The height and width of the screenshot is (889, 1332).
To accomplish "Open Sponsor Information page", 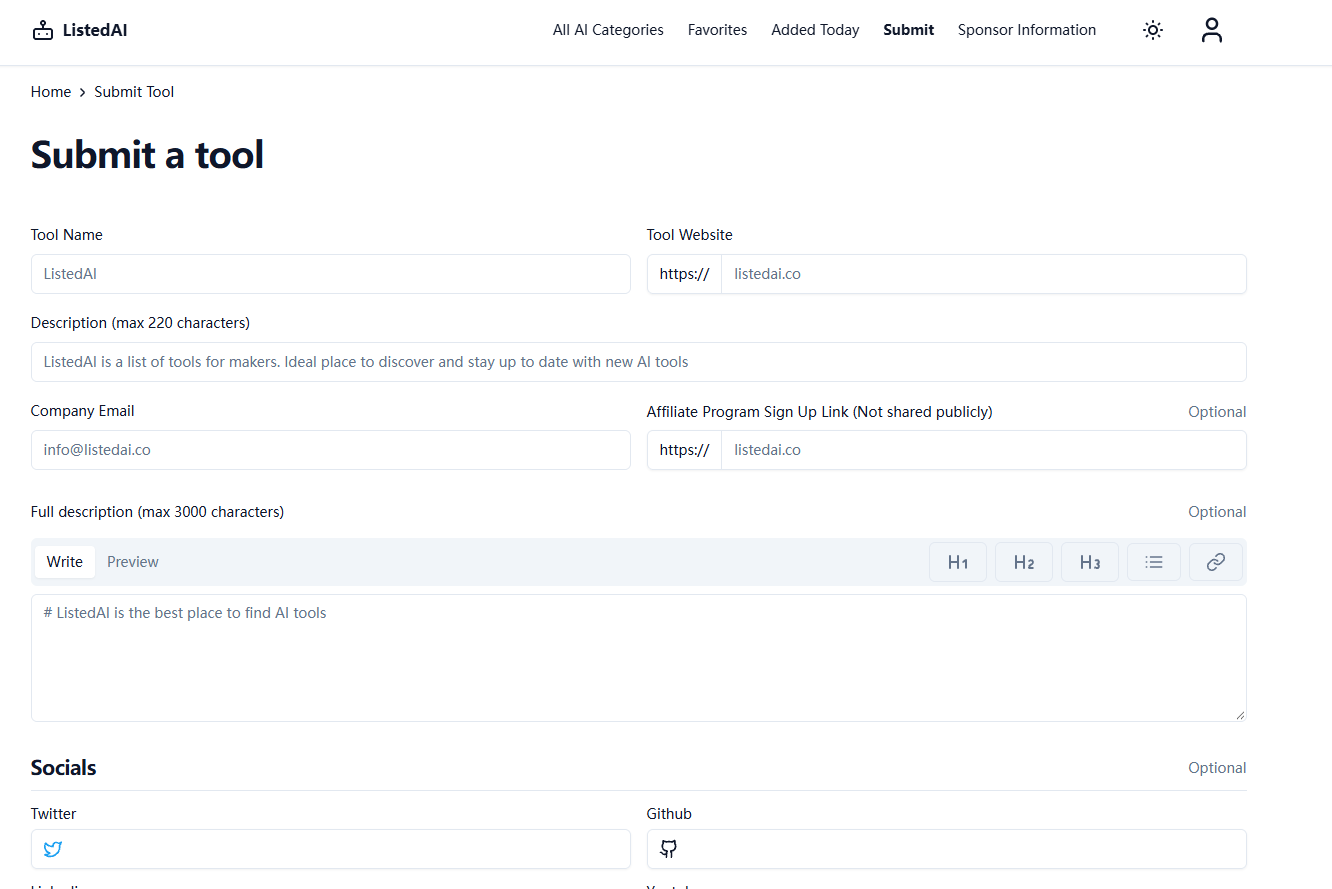I will (x=1027, y=30).
